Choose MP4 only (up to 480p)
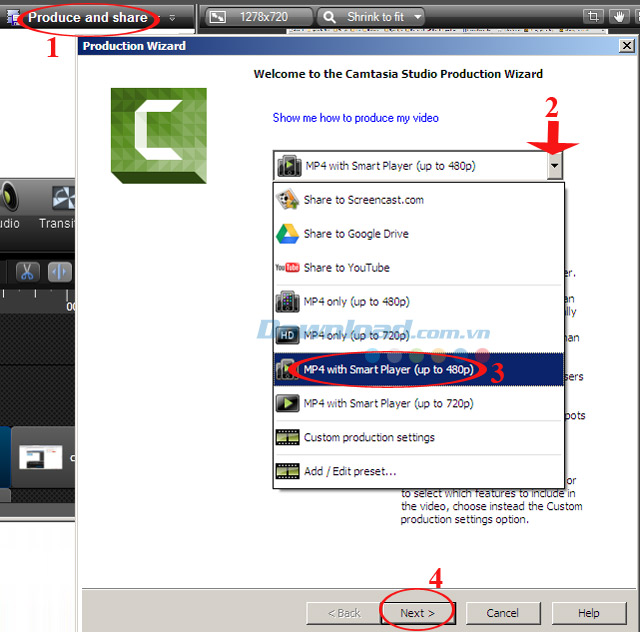Viewport: 640px width, 632px height. click(419, 302)
